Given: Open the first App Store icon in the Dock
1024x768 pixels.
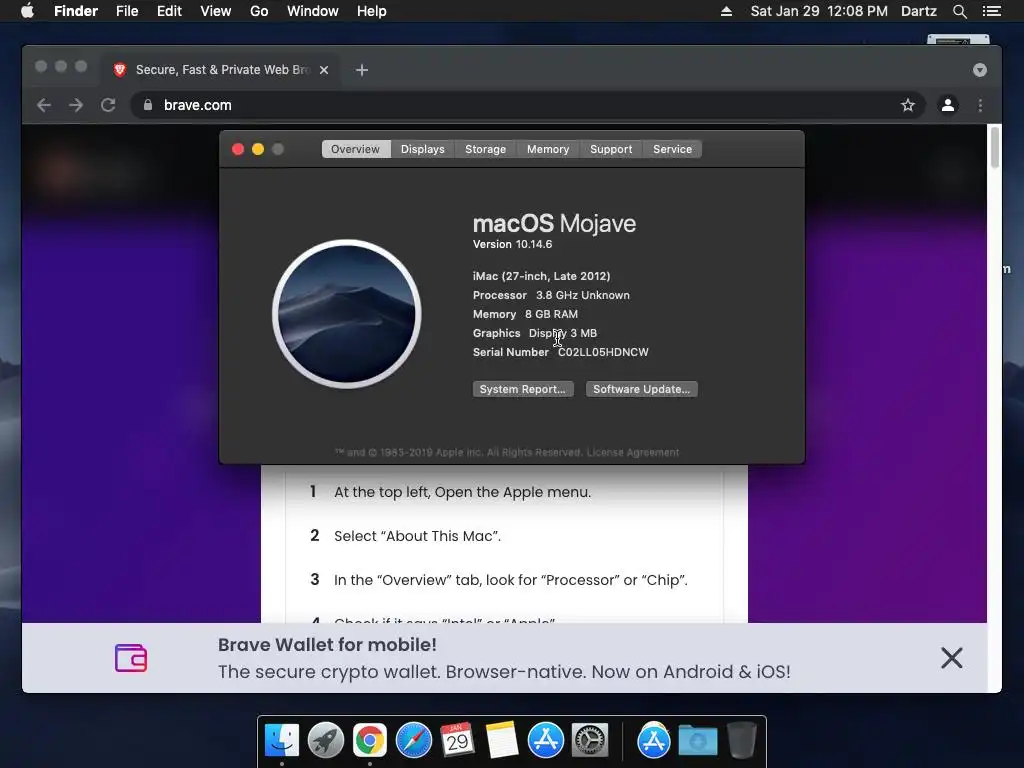Looking at the screenshot, I should pos(546,741).
